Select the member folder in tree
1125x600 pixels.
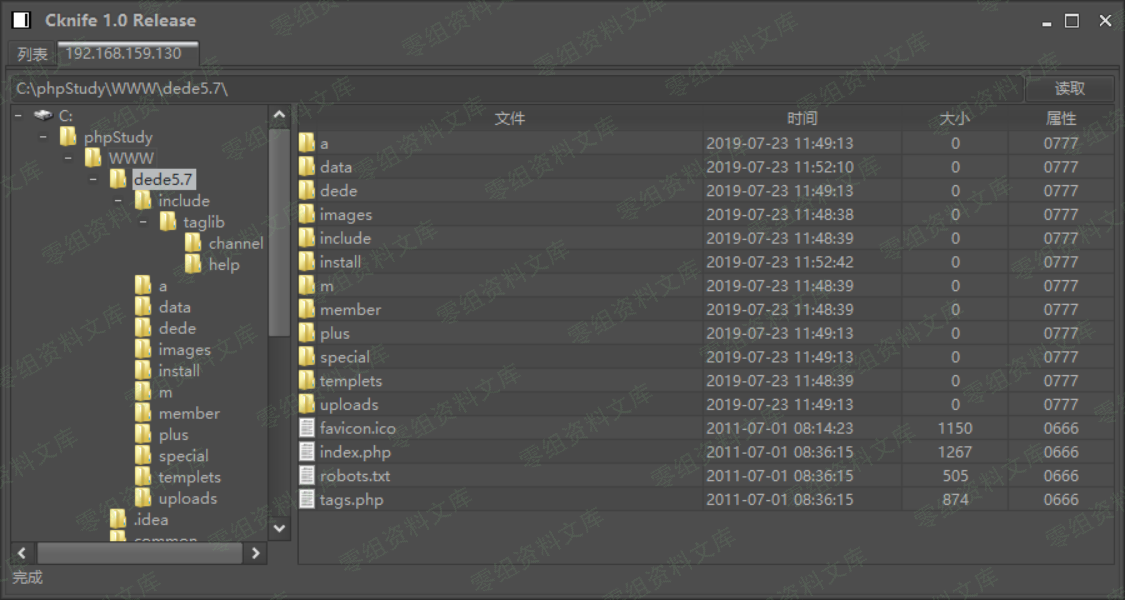[x=188, y=413]
